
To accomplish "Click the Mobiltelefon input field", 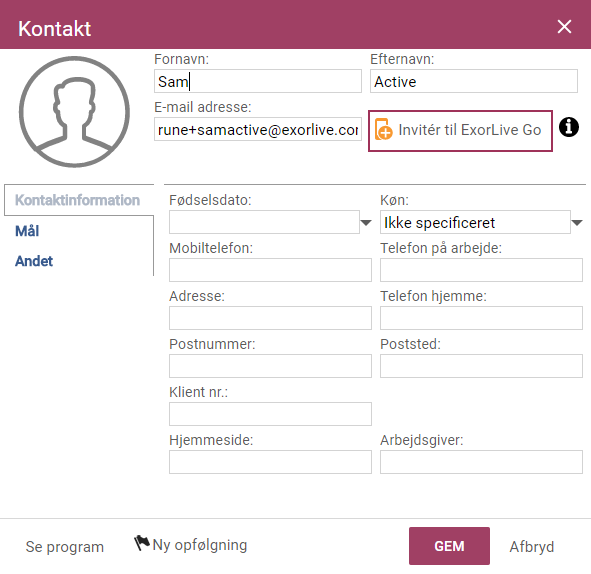I will coord(270,270).
